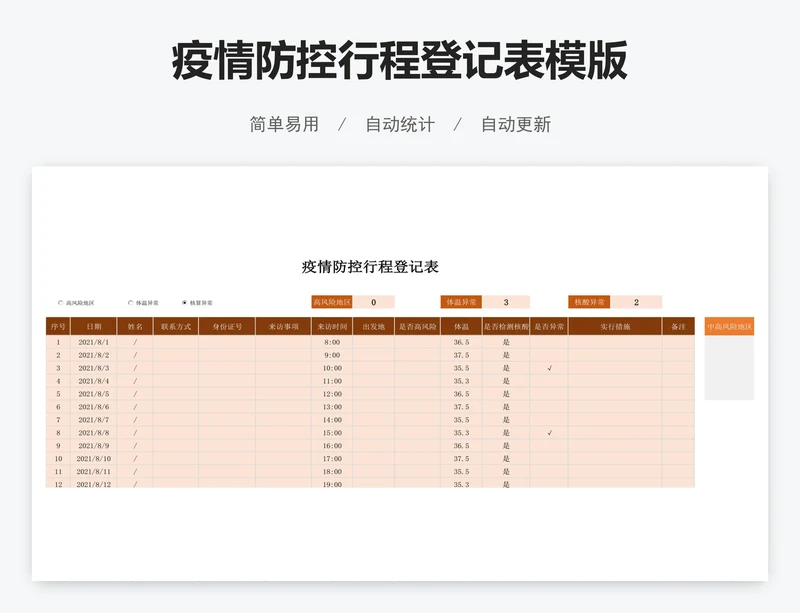The image size is (800, 613).
Task: Click the 核酸异常 count value cell
Action: [636, 302]
